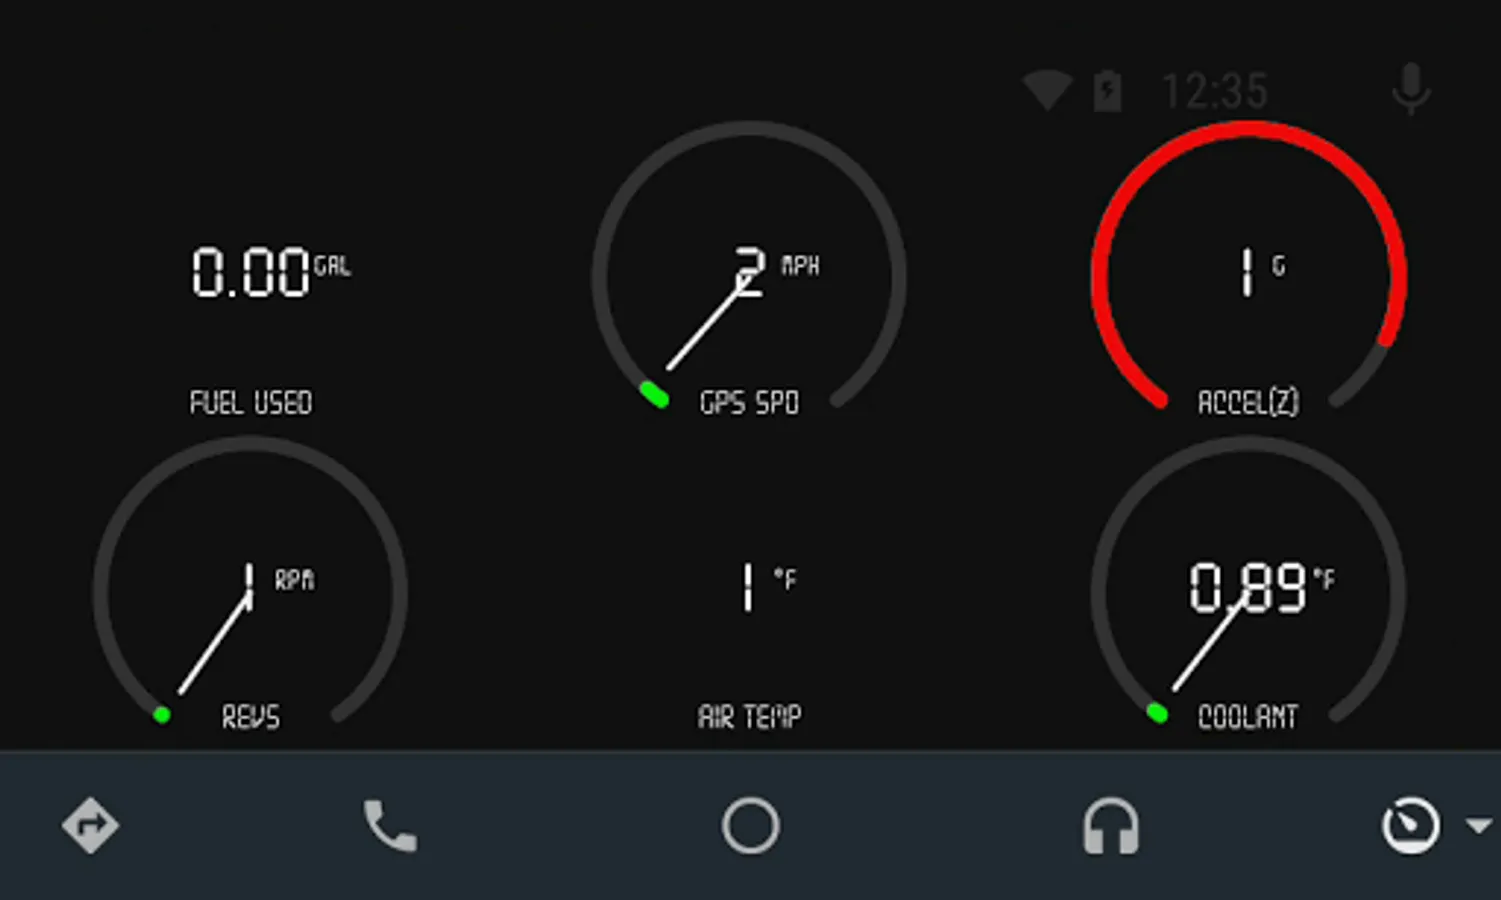Open the gauge dashboard app icon

click(1411, 826)
